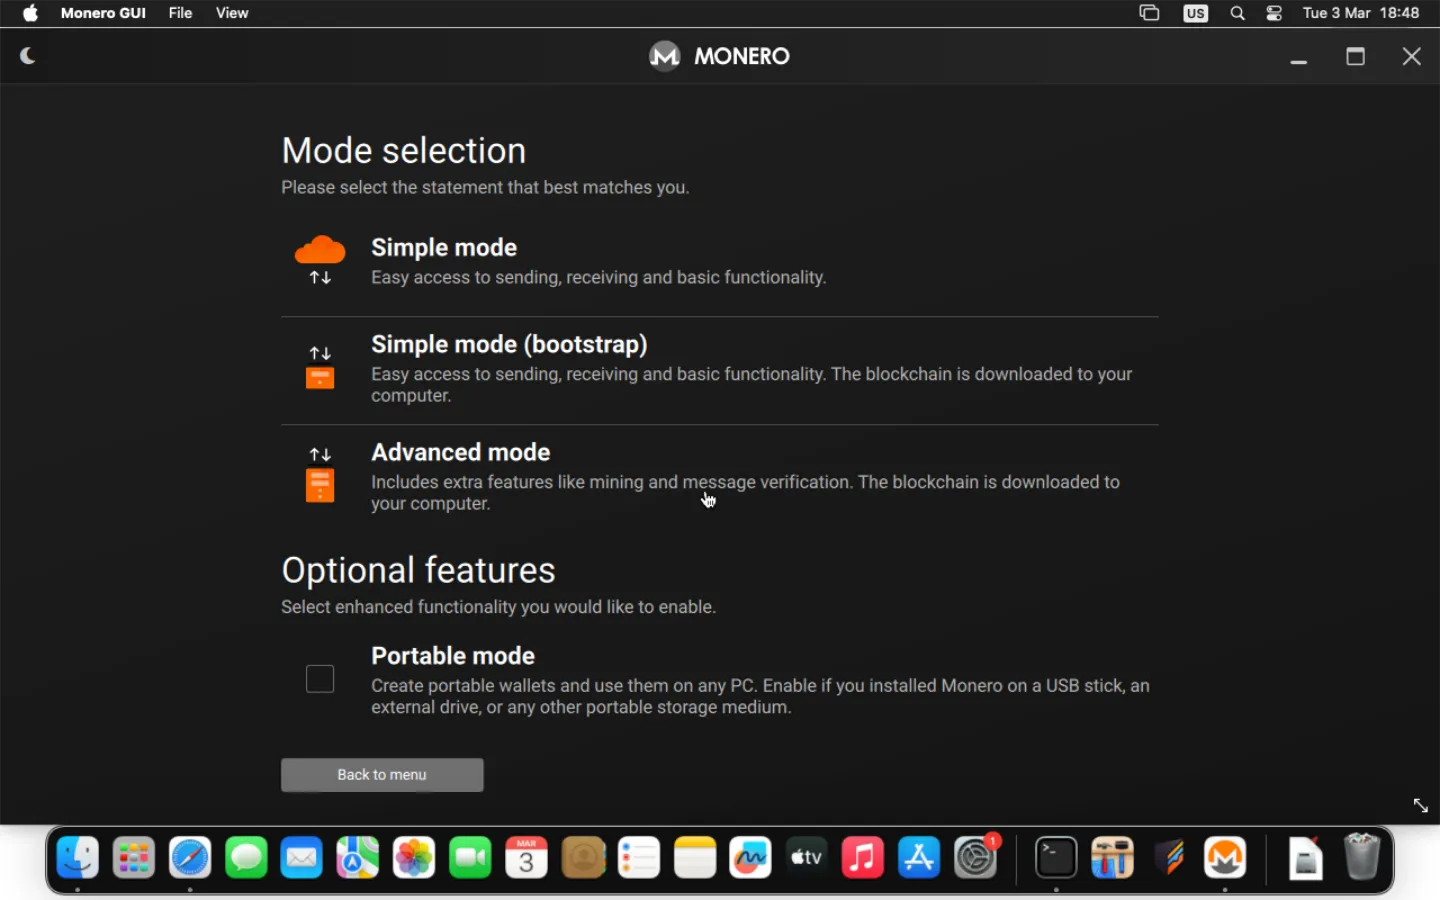Screen dimensions: 1440x900
Task: Launch FaceTime from the dock
Action: click(x=471, y=858)
